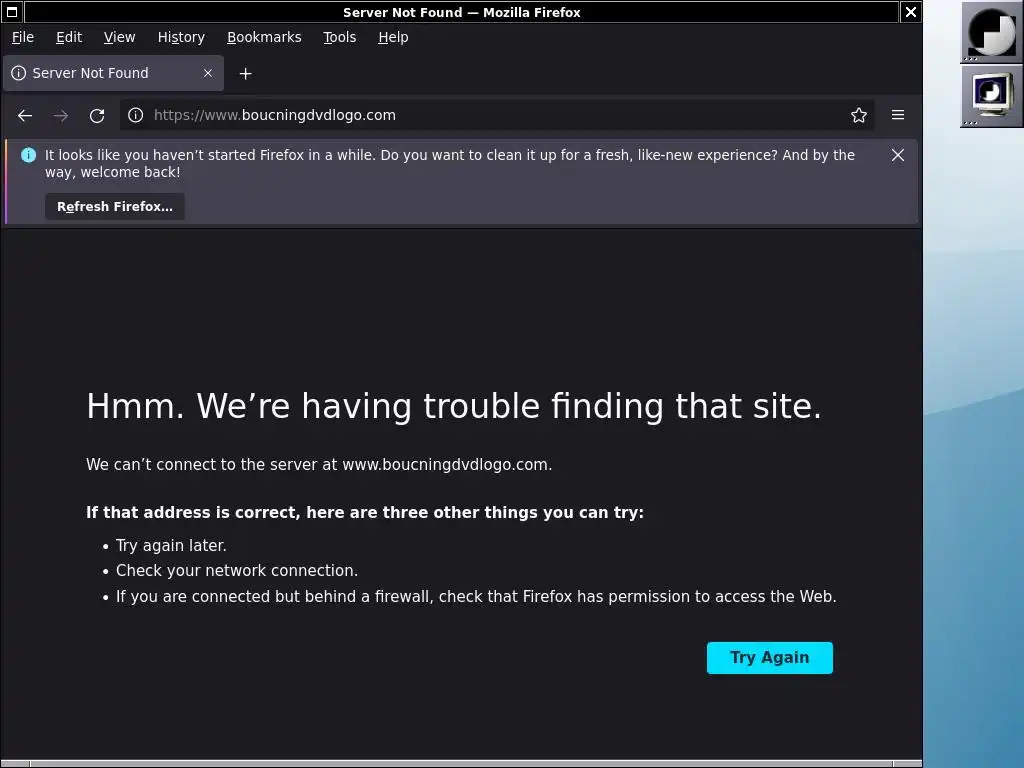Click the 'Hmm. We're having trouble' heading
The image size is (1024, 768).
[454, 406]
